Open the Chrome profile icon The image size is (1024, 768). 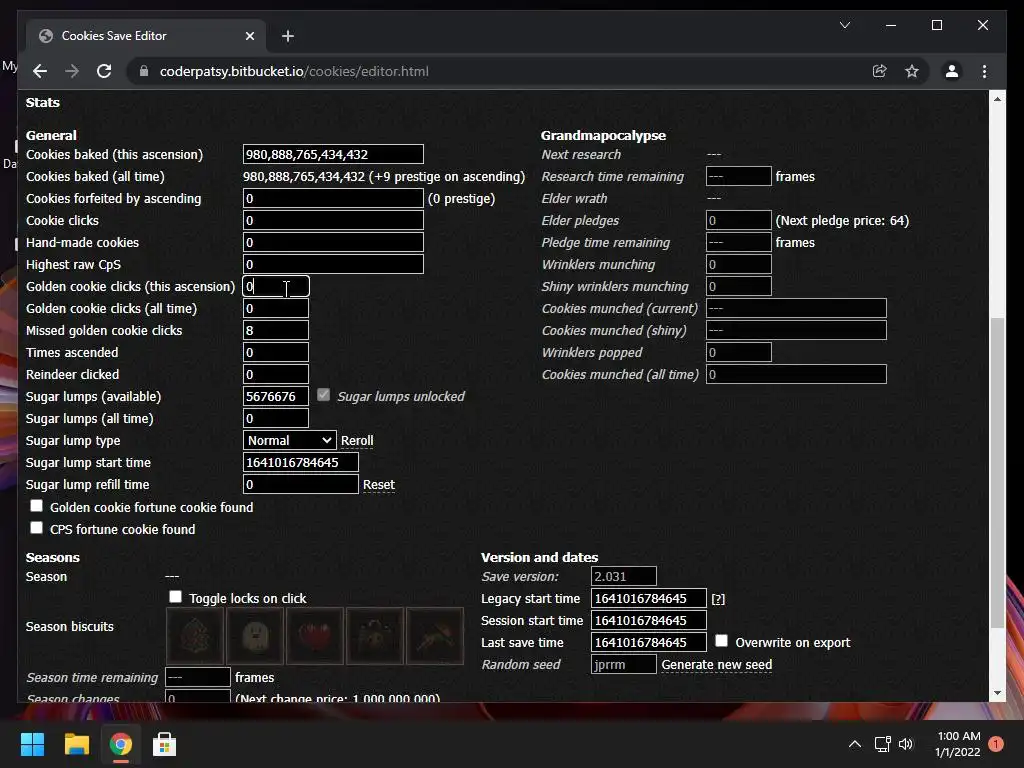click(x=952, y=71)
